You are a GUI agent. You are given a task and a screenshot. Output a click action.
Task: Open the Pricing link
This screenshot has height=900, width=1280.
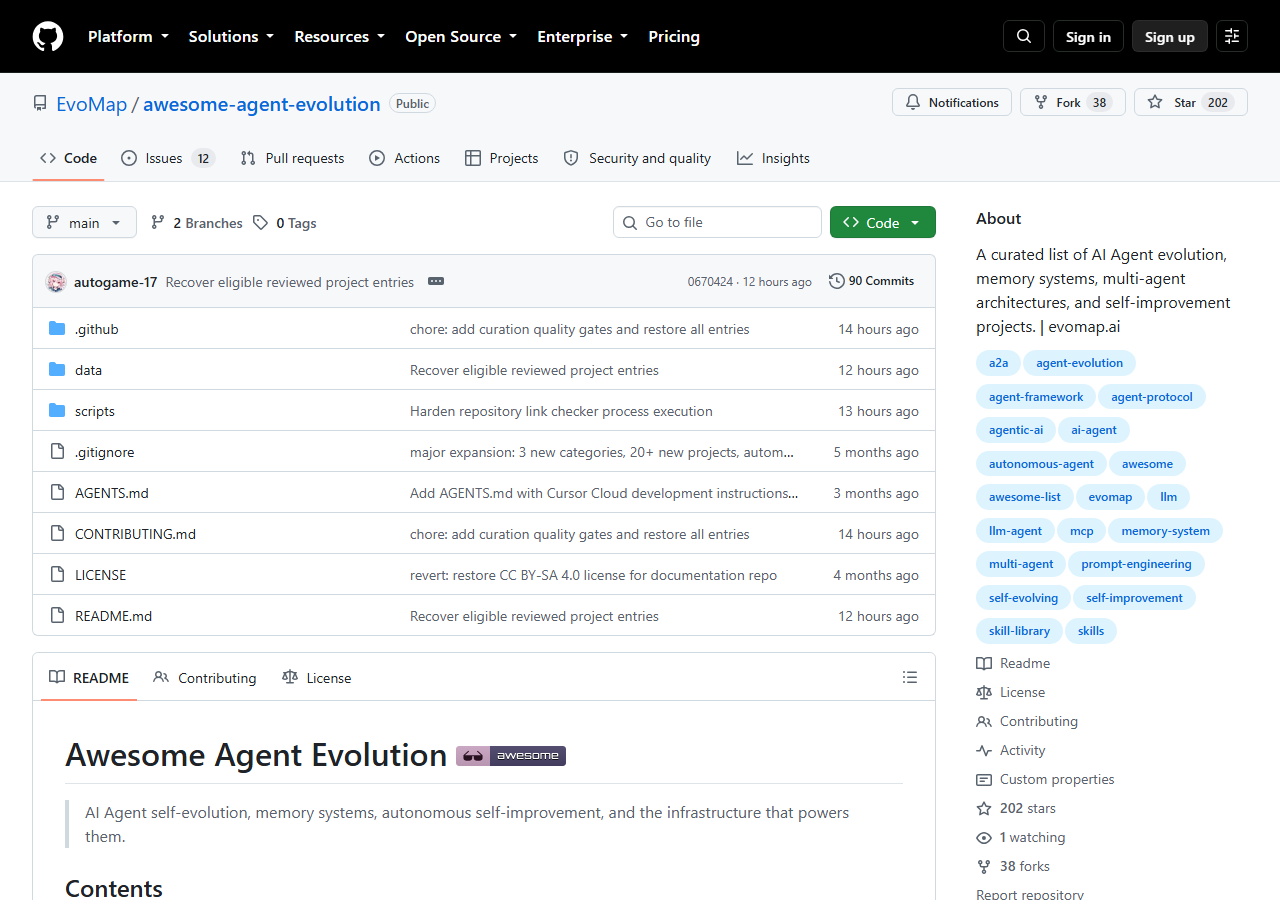674,36
